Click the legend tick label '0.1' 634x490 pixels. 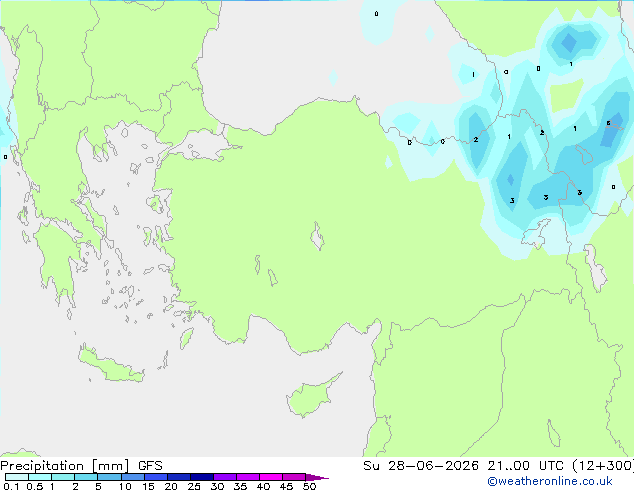pos(11,486)
